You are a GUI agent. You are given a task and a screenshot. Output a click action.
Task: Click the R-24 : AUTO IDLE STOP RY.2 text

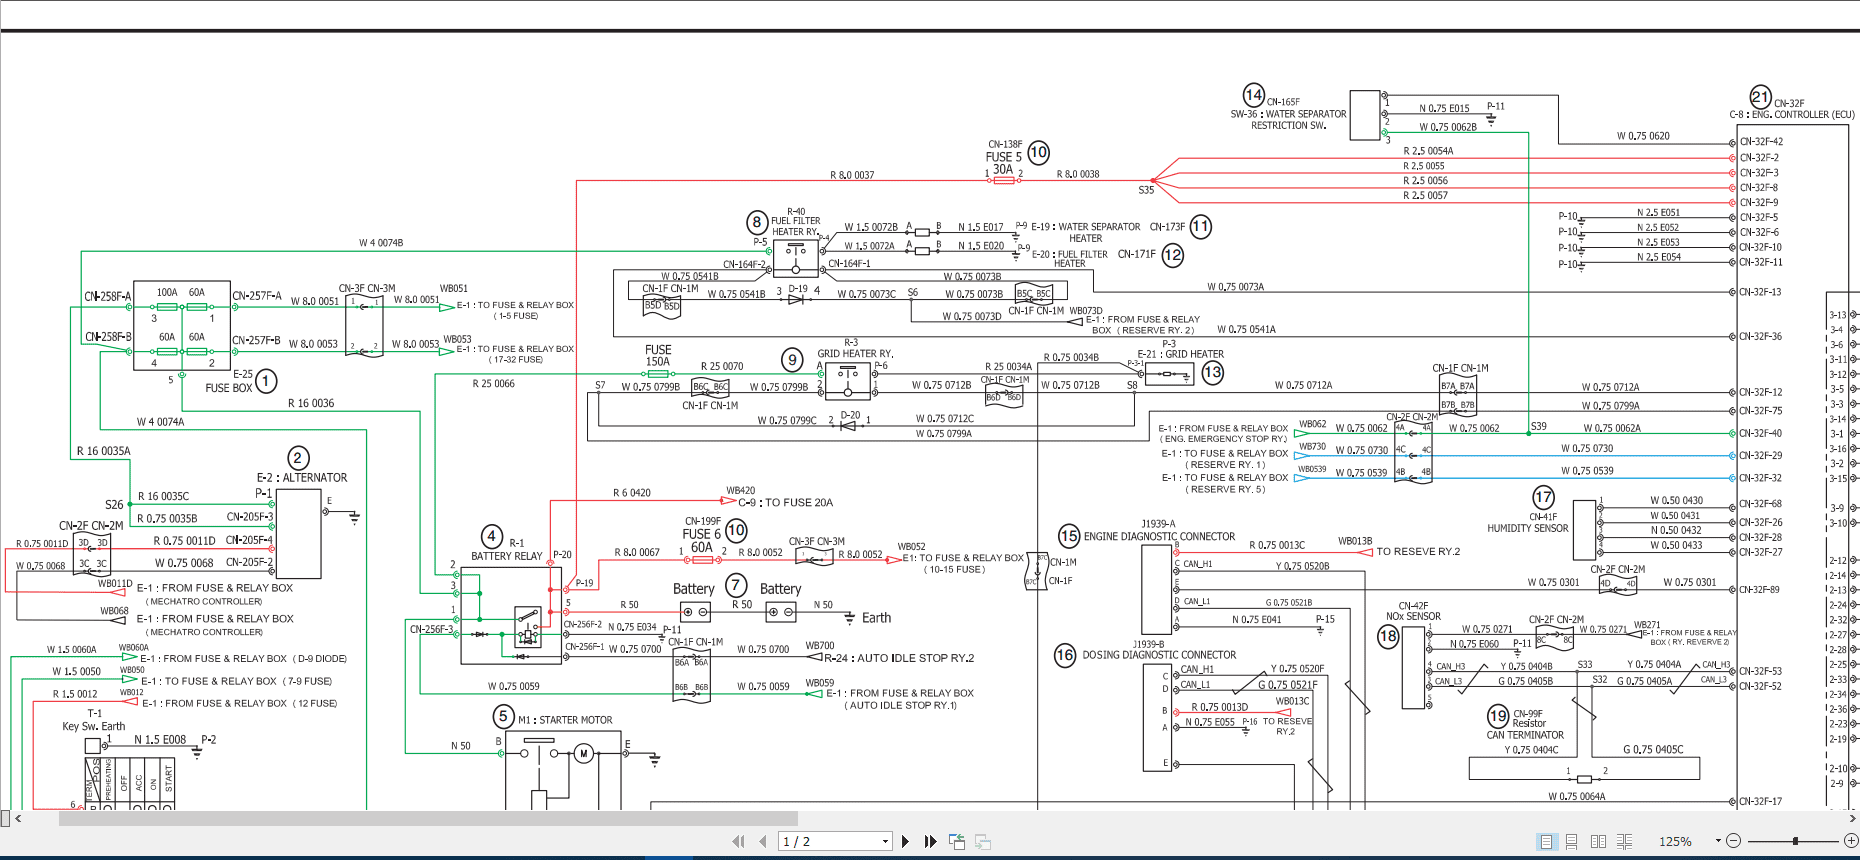pyautogui.click(x=899, y=658)
